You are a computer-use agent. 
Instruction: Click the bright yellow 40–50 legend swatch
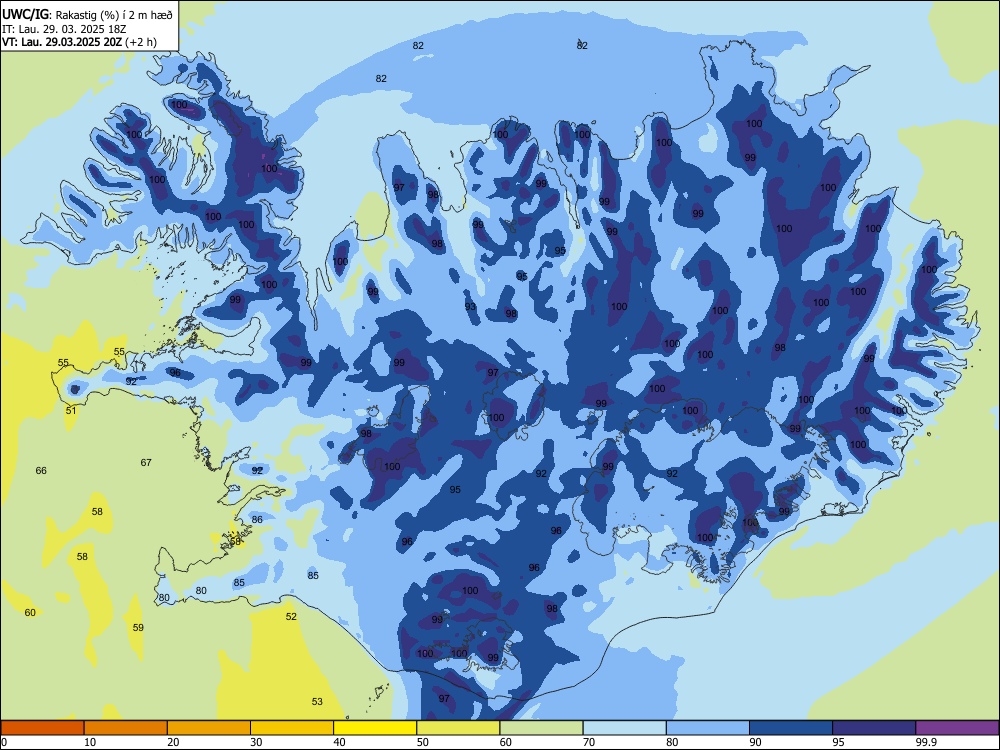(375, 728)
